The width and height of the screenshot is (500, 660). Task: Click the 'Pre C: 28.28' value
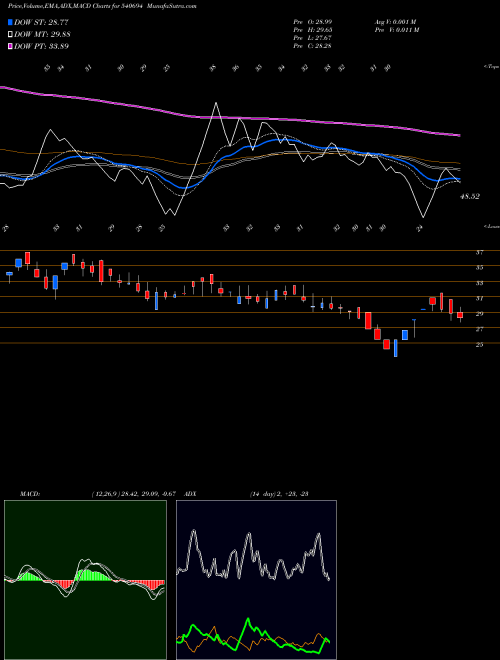pyautogui.click(x=312, y=46)
